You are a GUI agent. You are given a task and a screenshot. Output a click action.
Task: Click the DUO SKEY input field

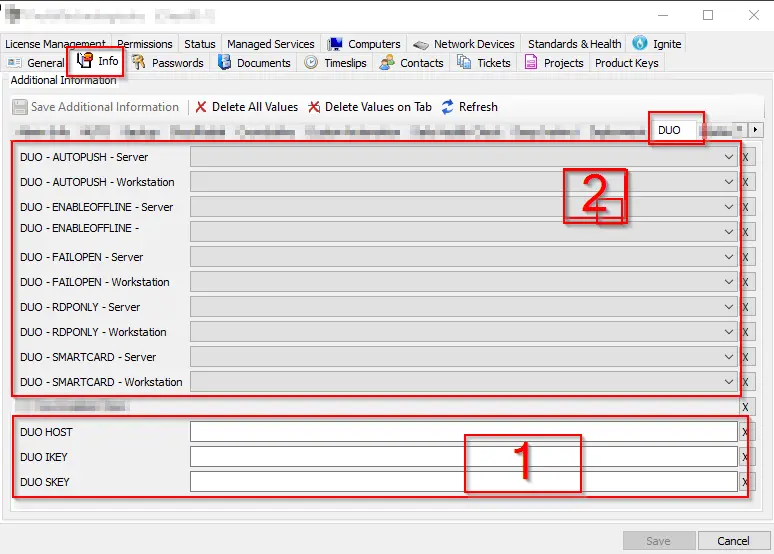pos(464,481)
